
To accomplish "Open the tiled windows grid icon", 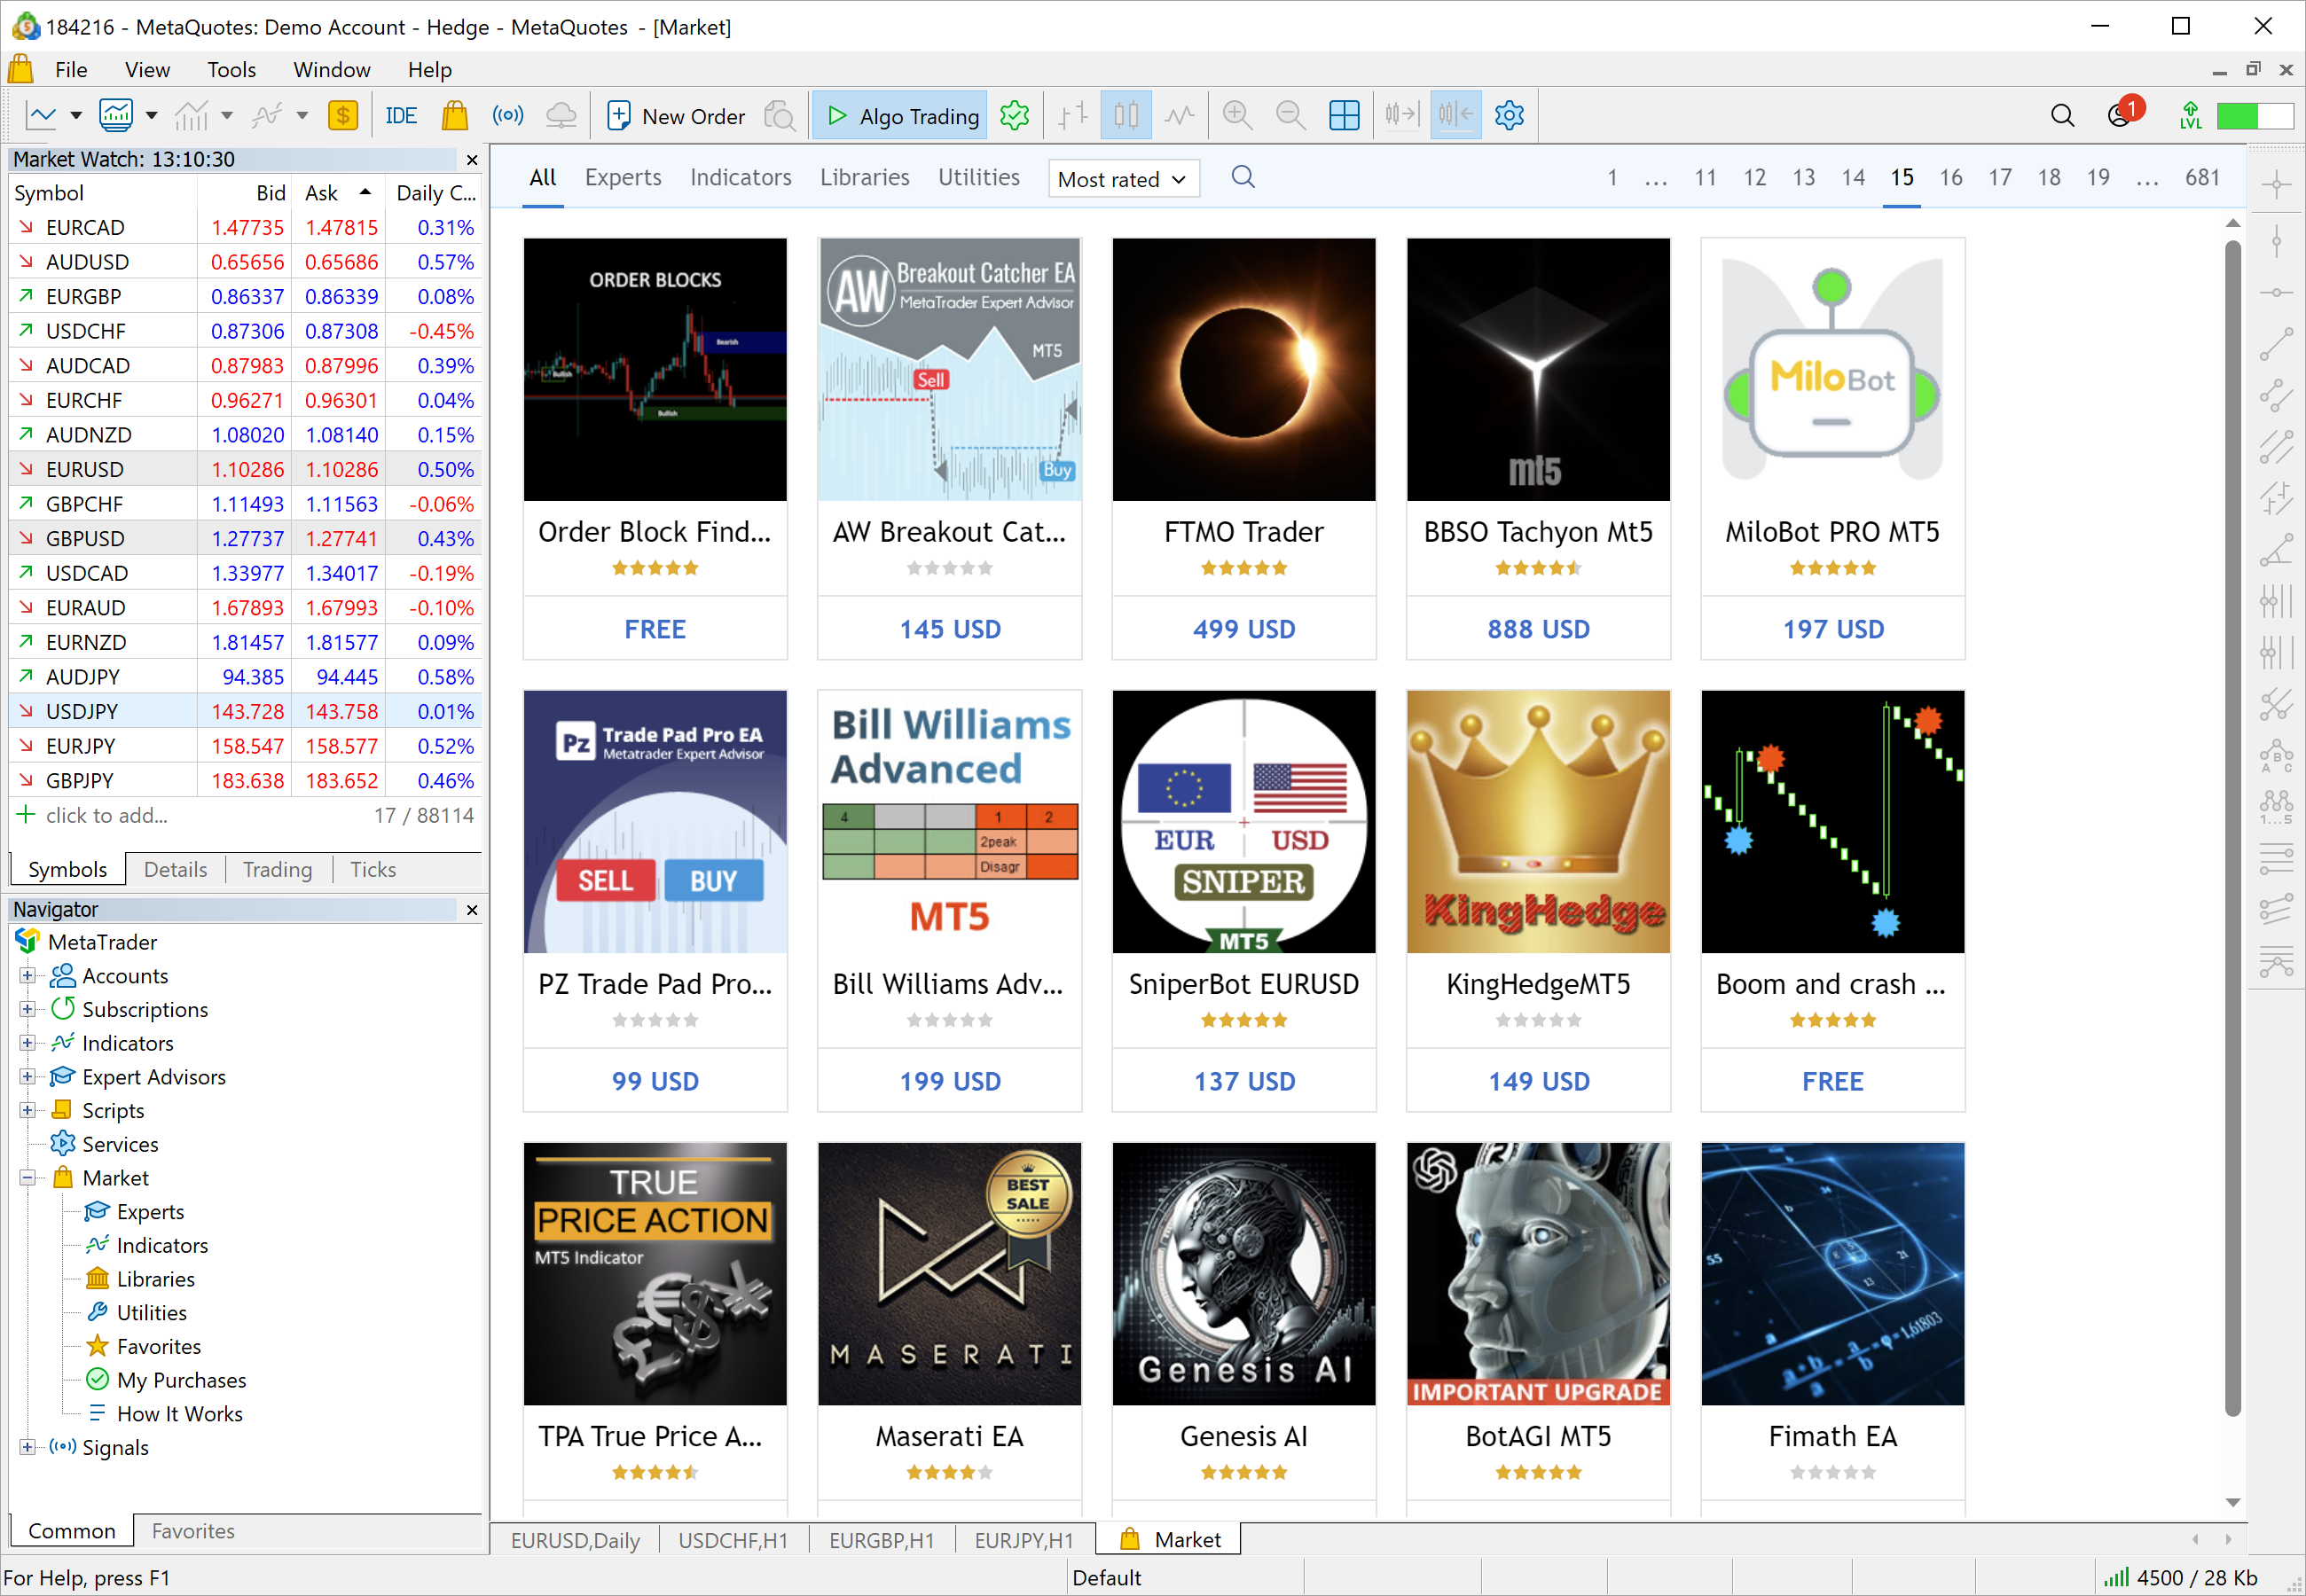I will (x=1344, y=115).
